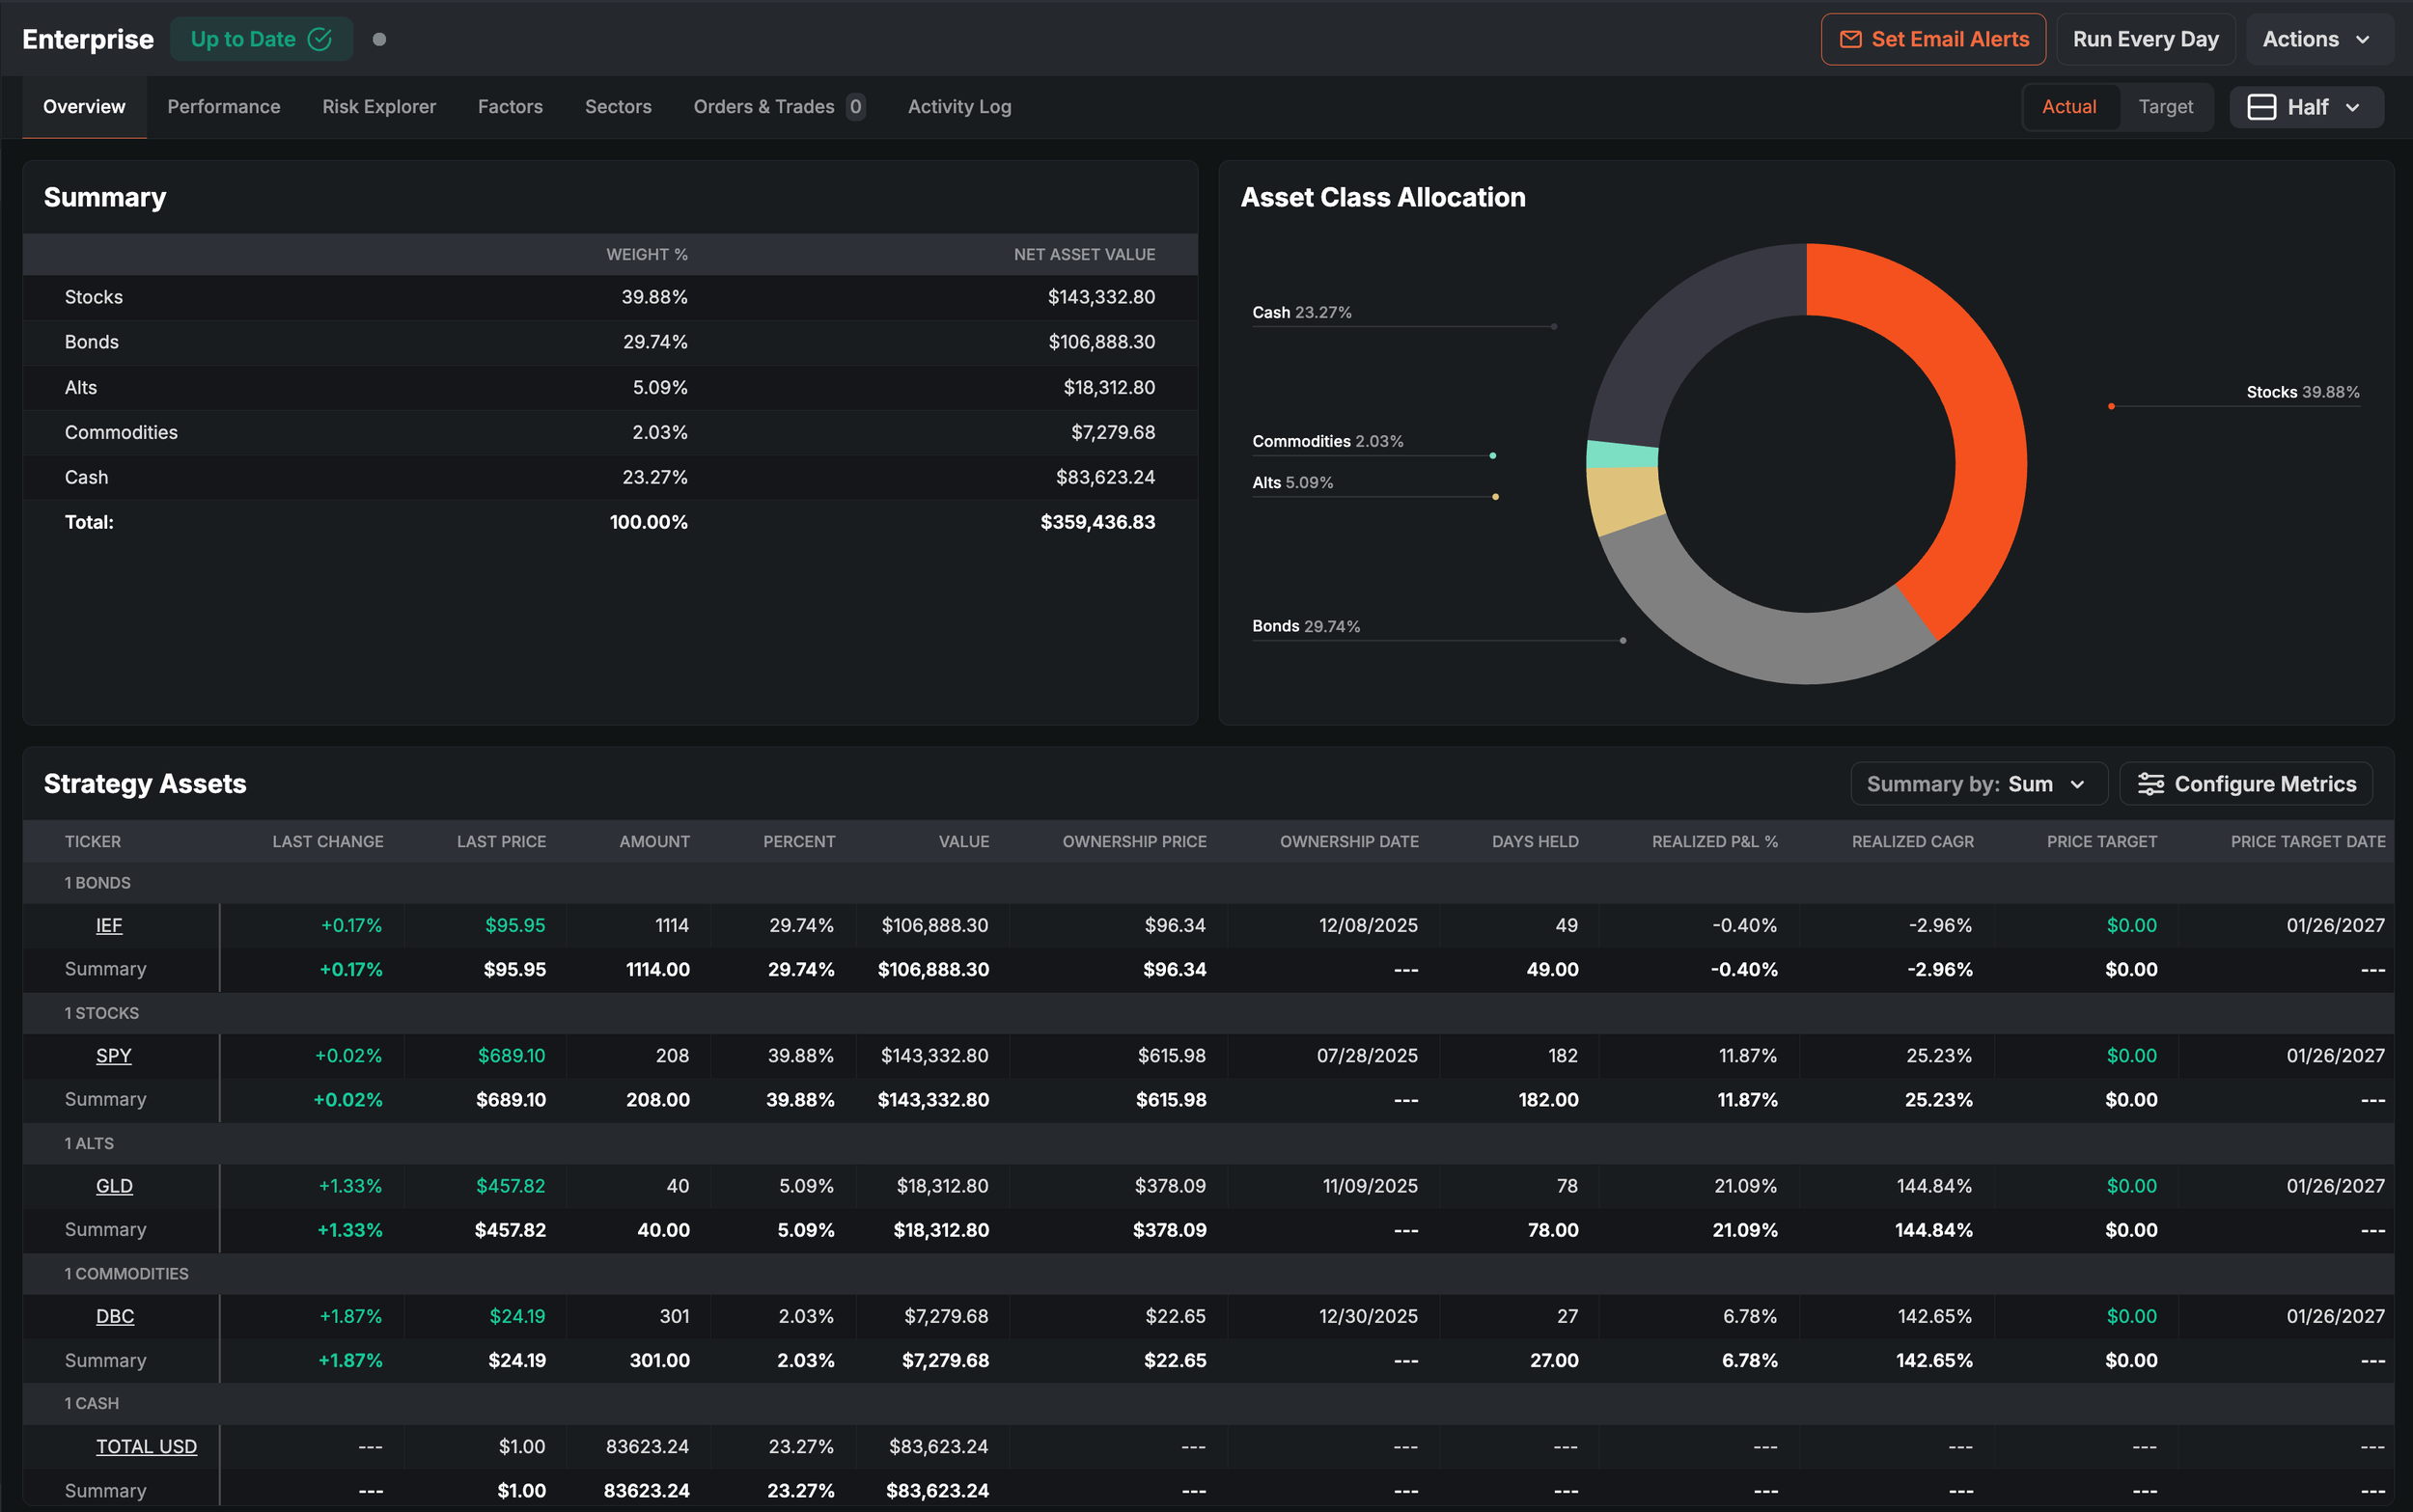Viewport: 2413px width, 1512px height.
Task: Click the Orders & Trades count badge
Action: pyautogui.click(x=855, y=107)
